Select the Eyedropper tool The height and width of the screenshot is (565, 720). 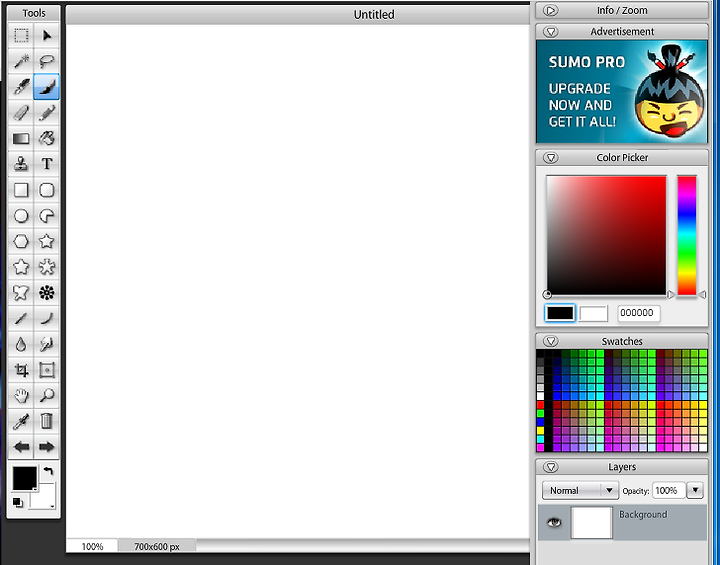[21, 421]
